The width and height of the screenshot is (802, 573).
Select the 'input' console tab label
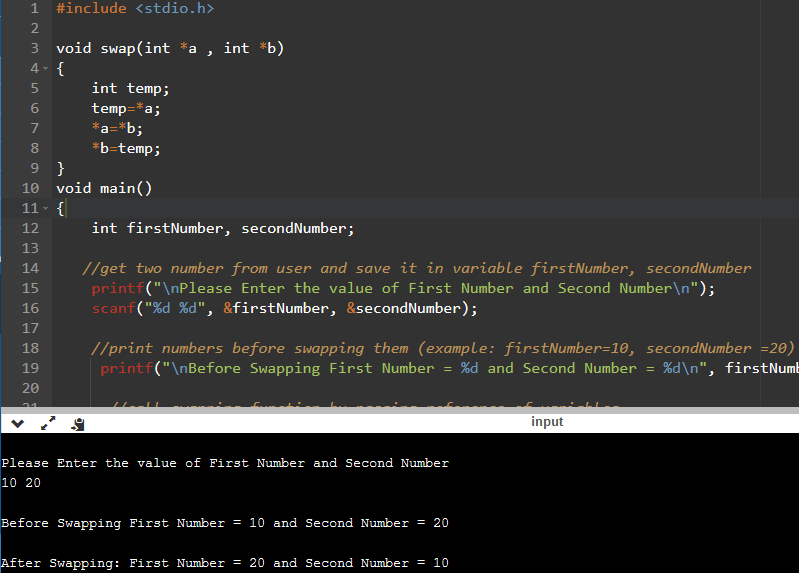[x=547, y=421]
